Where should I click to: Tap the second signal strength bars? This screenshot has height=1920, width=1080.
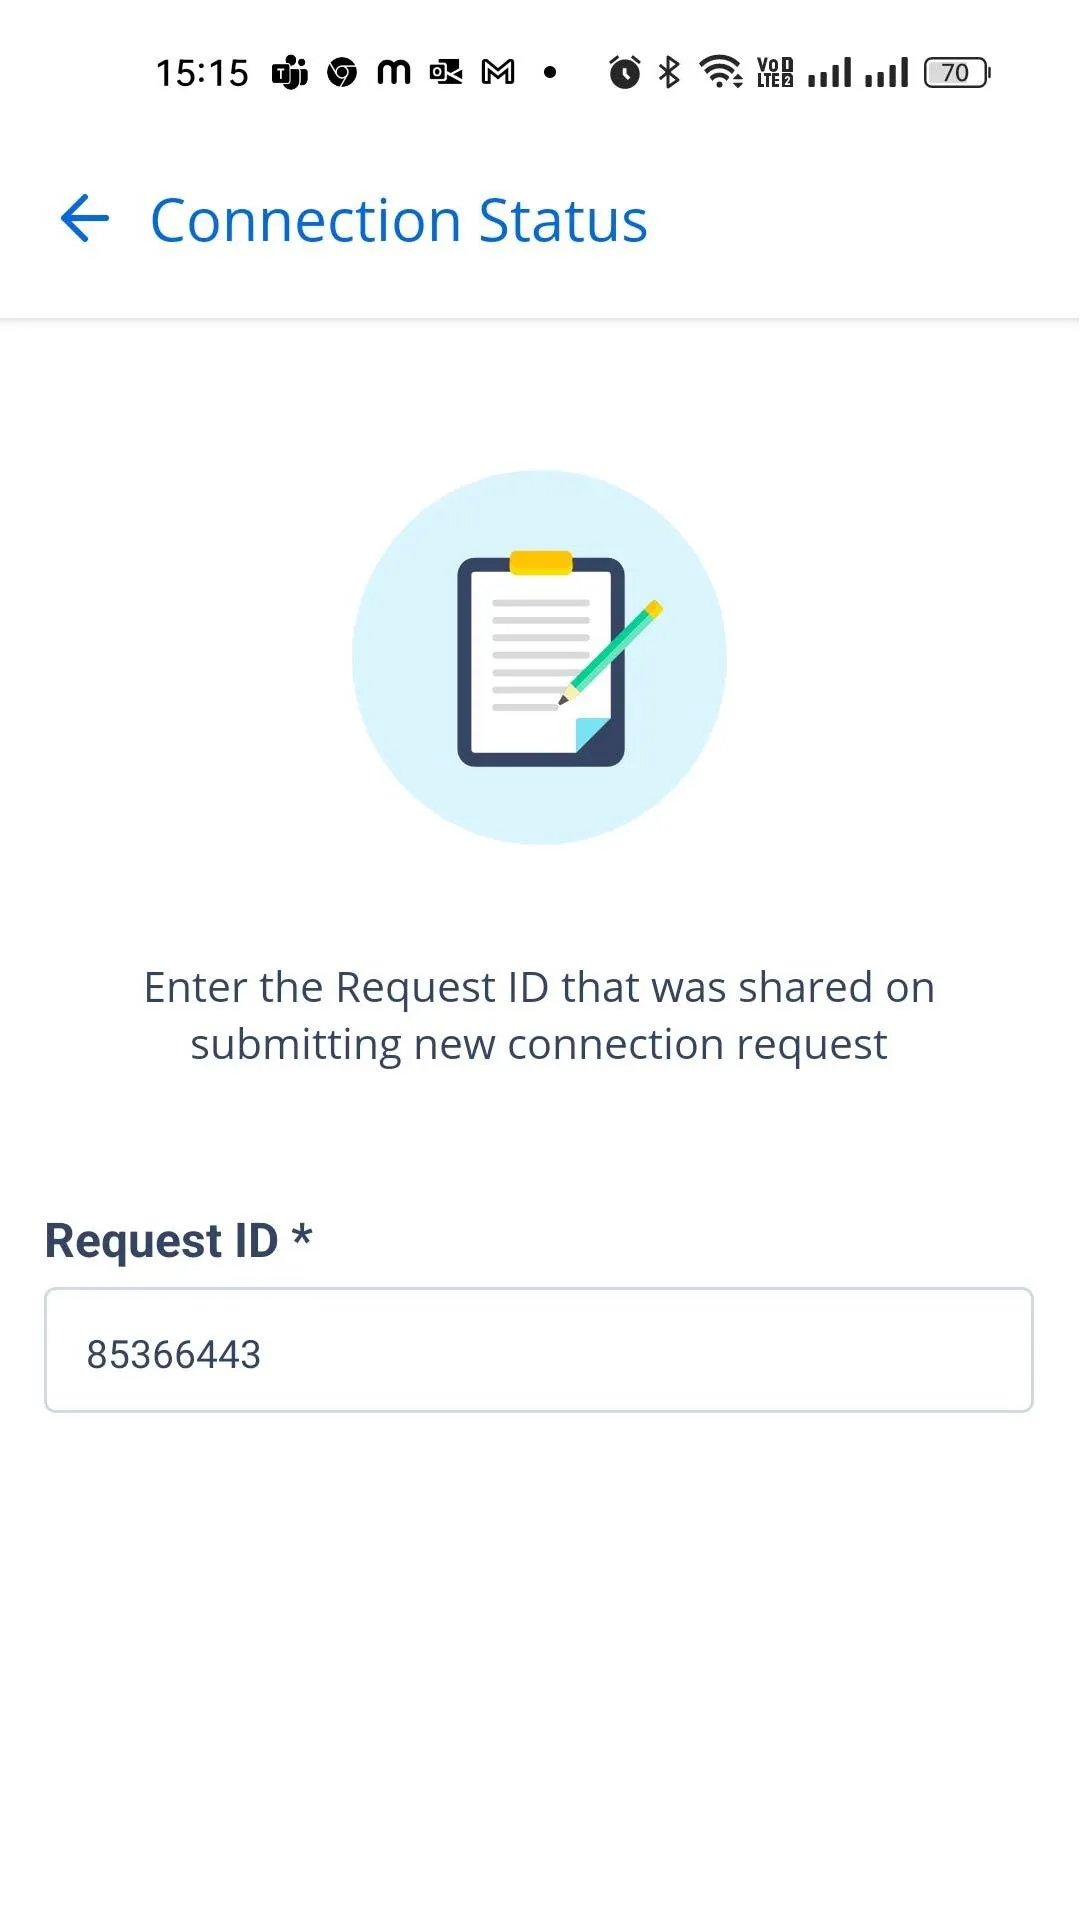[x=887, y=72]
